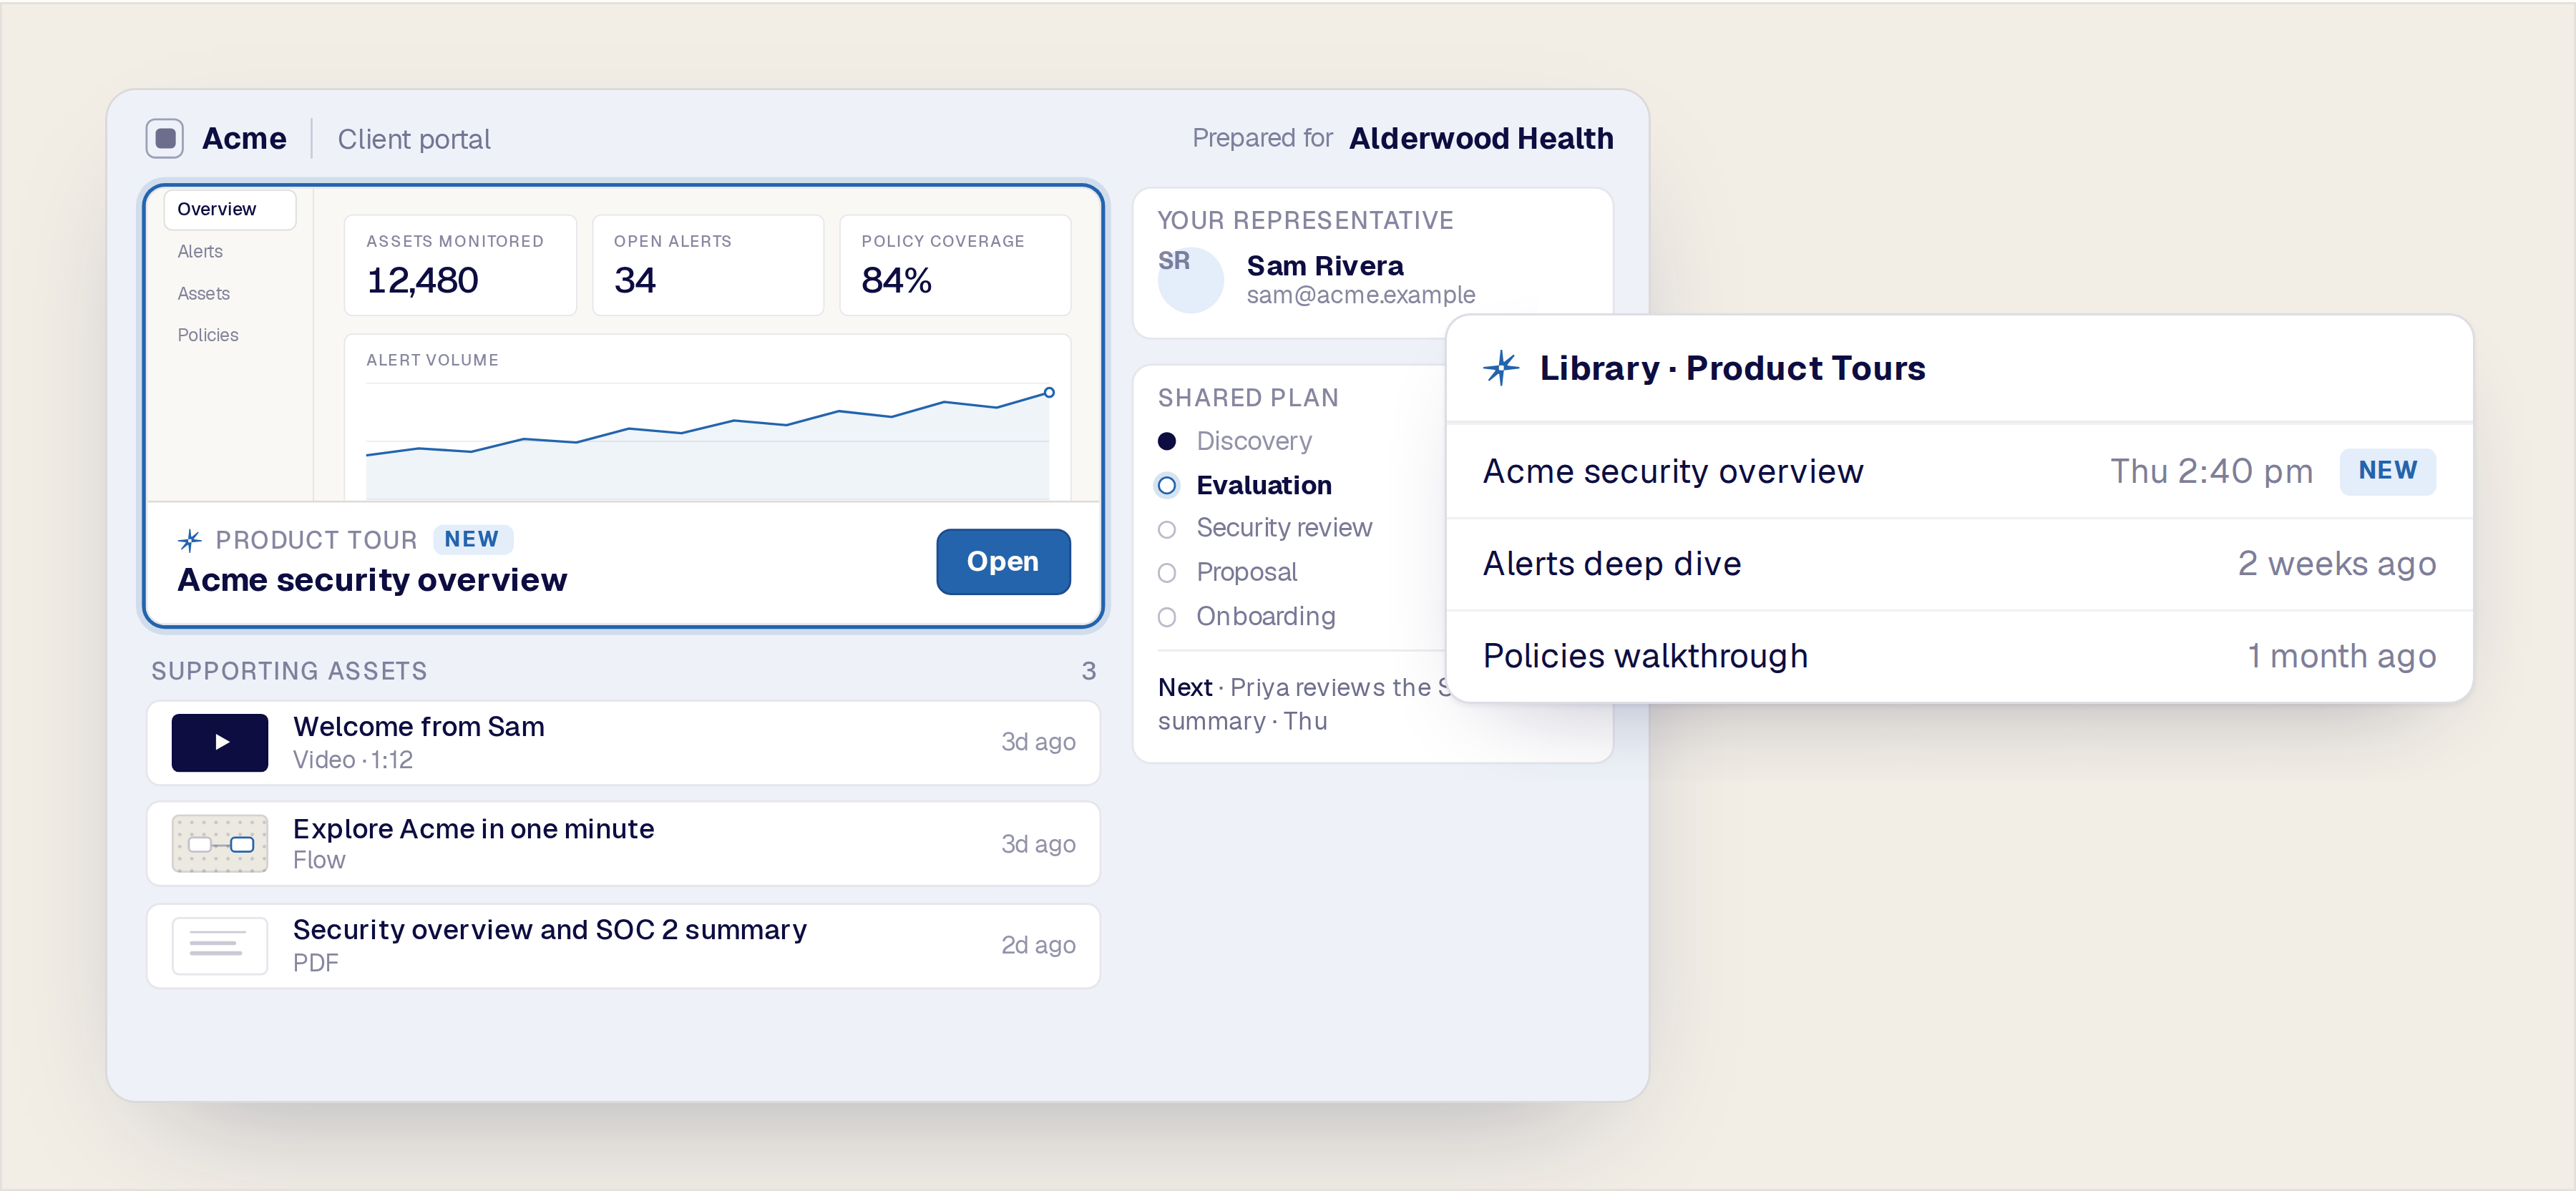Play the Welcome from Sam video thumbnail
This screenshot has height=1191, width=2576.
(x=220, y=742)
